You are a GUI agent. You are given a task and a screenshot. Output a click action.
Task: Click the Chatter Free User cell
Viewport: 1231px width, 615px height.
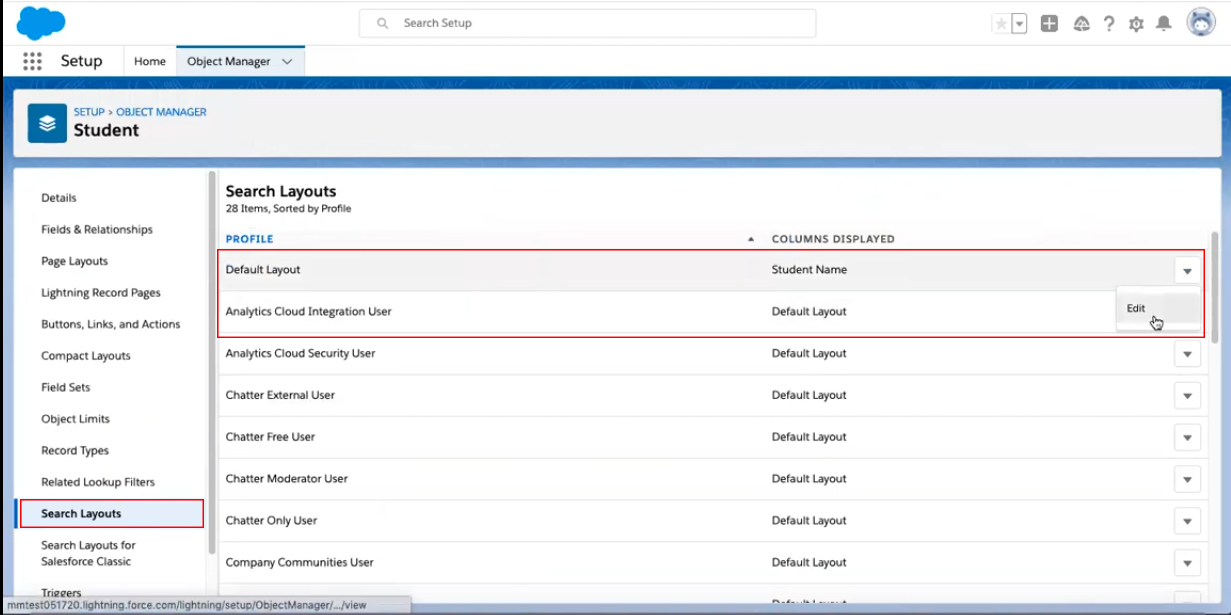tap(270, 437)
